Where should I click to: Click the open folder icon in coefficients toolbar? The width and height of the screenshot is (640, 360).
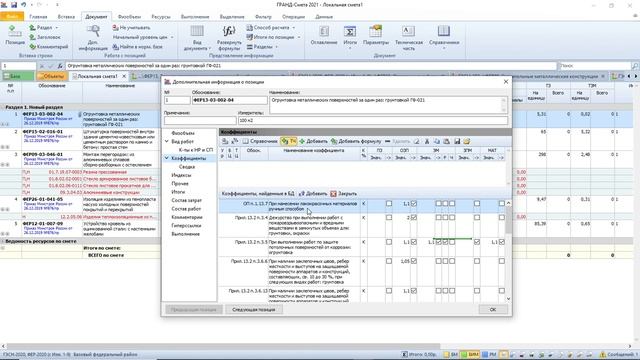click(x=467, y=141)
